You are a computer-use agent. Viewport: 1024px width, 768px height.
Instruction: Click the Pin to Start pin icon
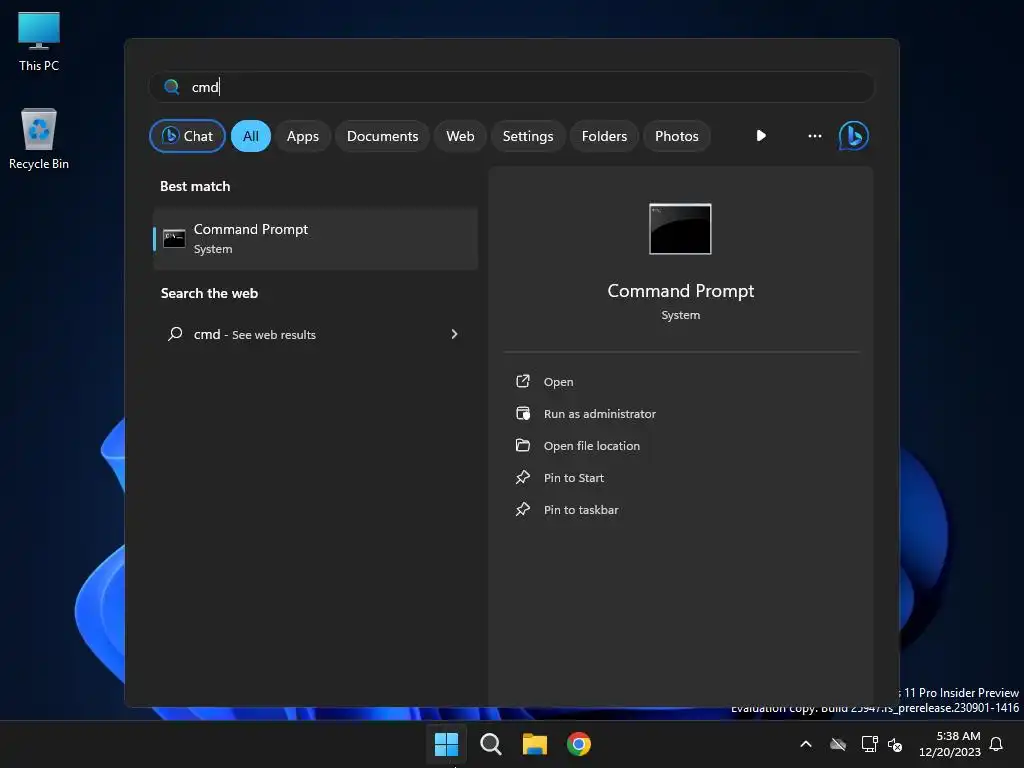coord(523,477)
